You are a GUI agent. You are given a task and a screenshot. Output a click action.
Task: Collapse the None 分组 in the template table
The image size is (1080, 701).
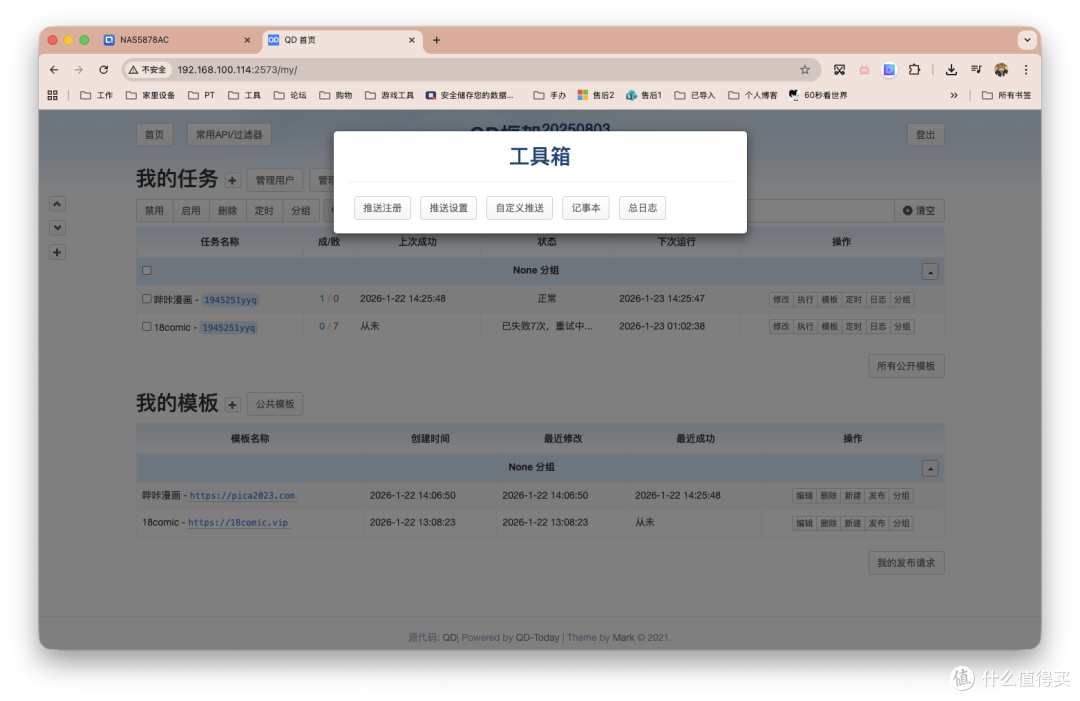pos(930,469)
